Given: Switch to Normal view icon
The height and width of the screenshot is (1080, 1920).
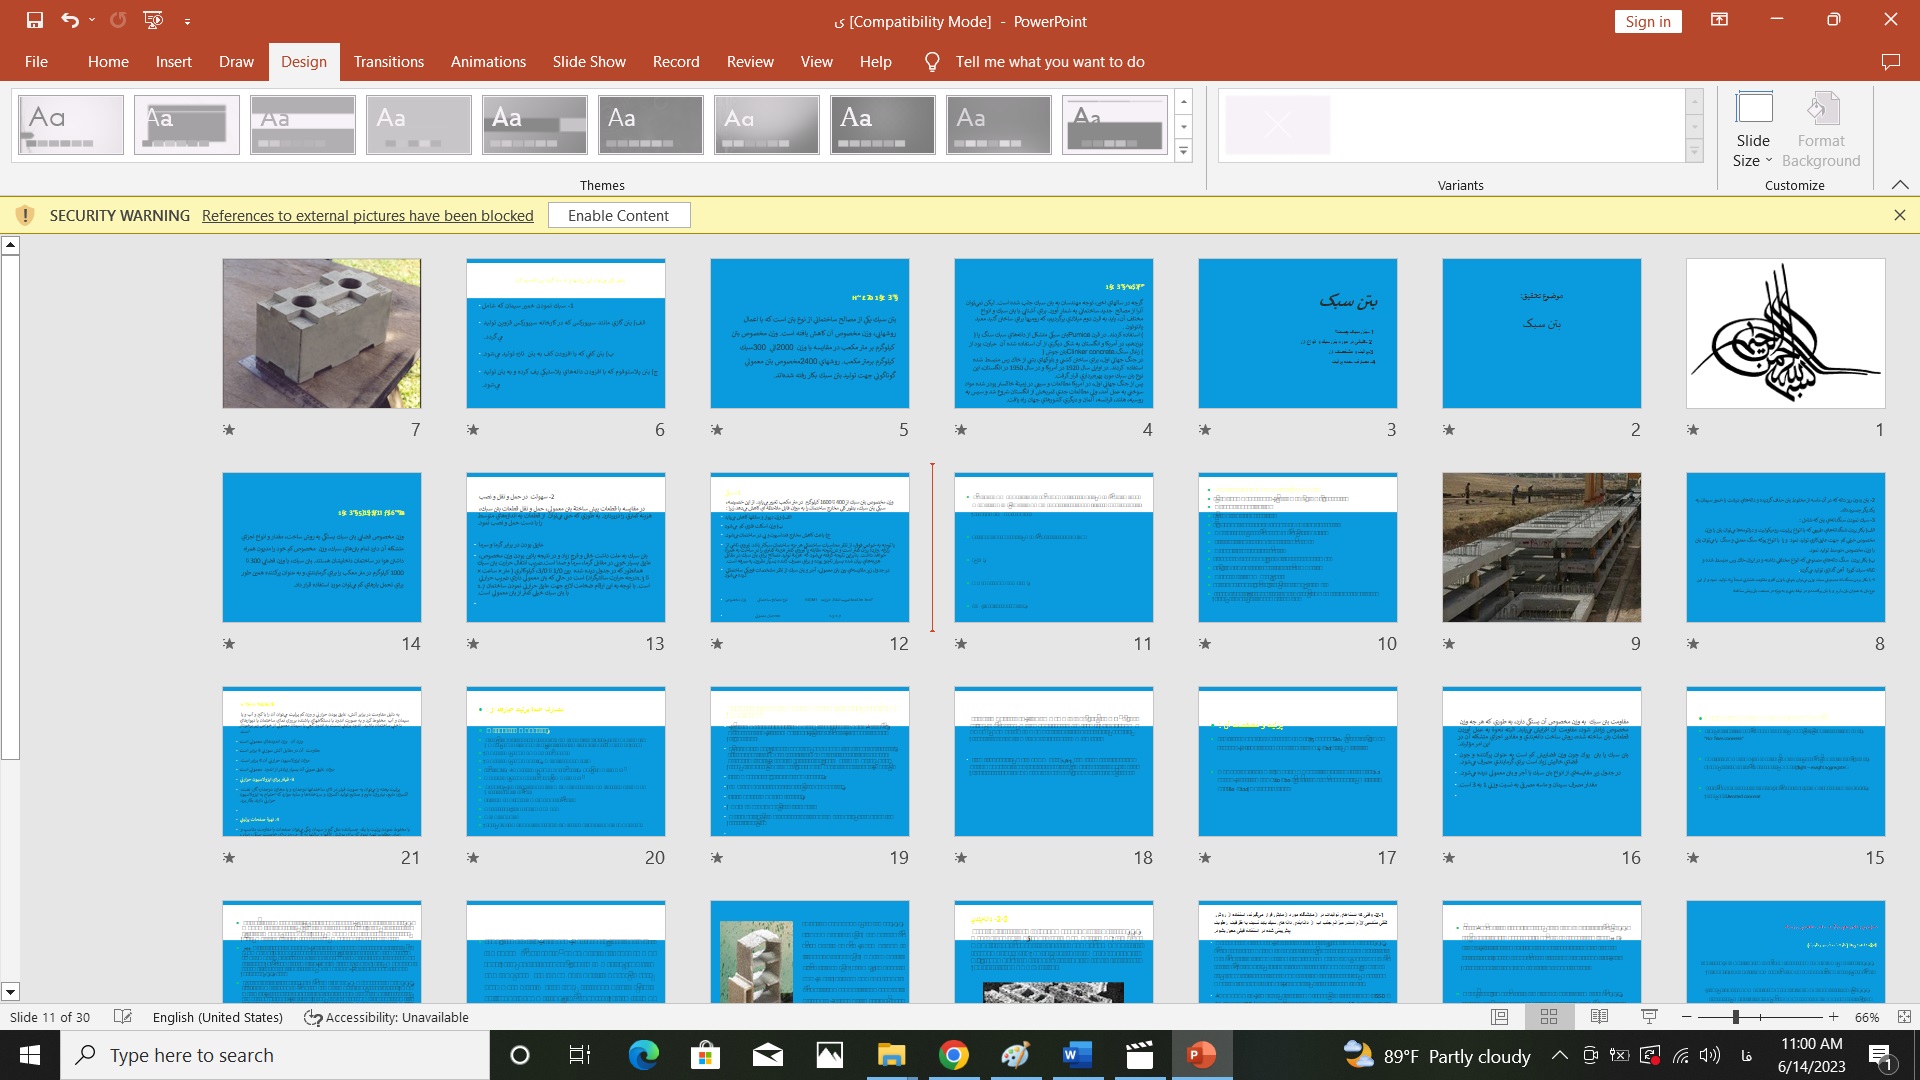Looking at the screenshot, I should pos(1500,1017).
